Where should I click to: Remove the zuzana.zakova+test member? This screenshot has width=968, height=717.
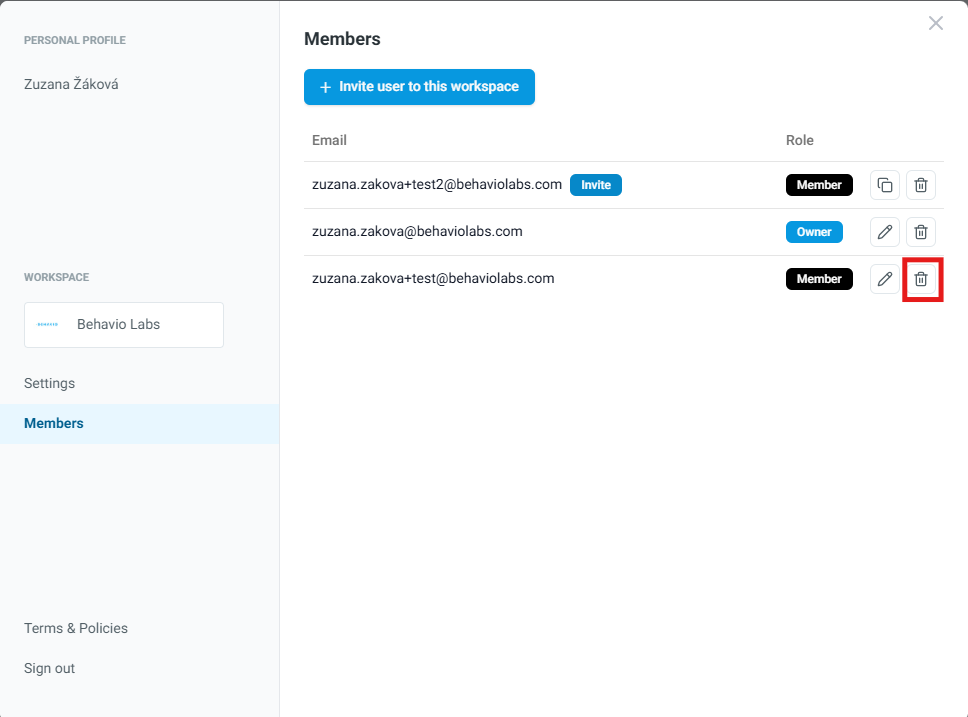[x=921, y=279]
